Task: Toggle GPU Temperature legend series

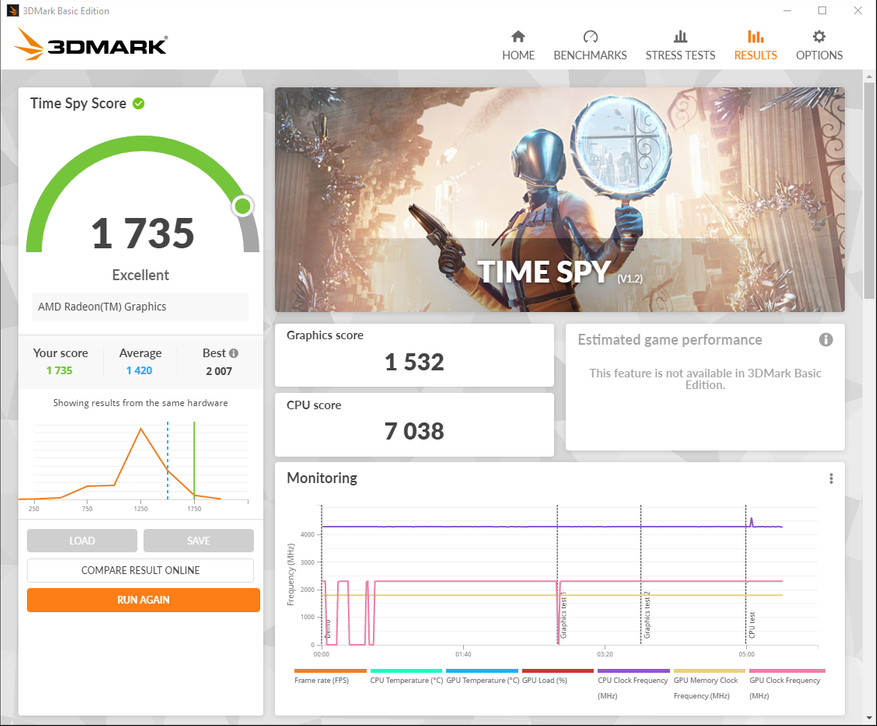Action: 482,677
